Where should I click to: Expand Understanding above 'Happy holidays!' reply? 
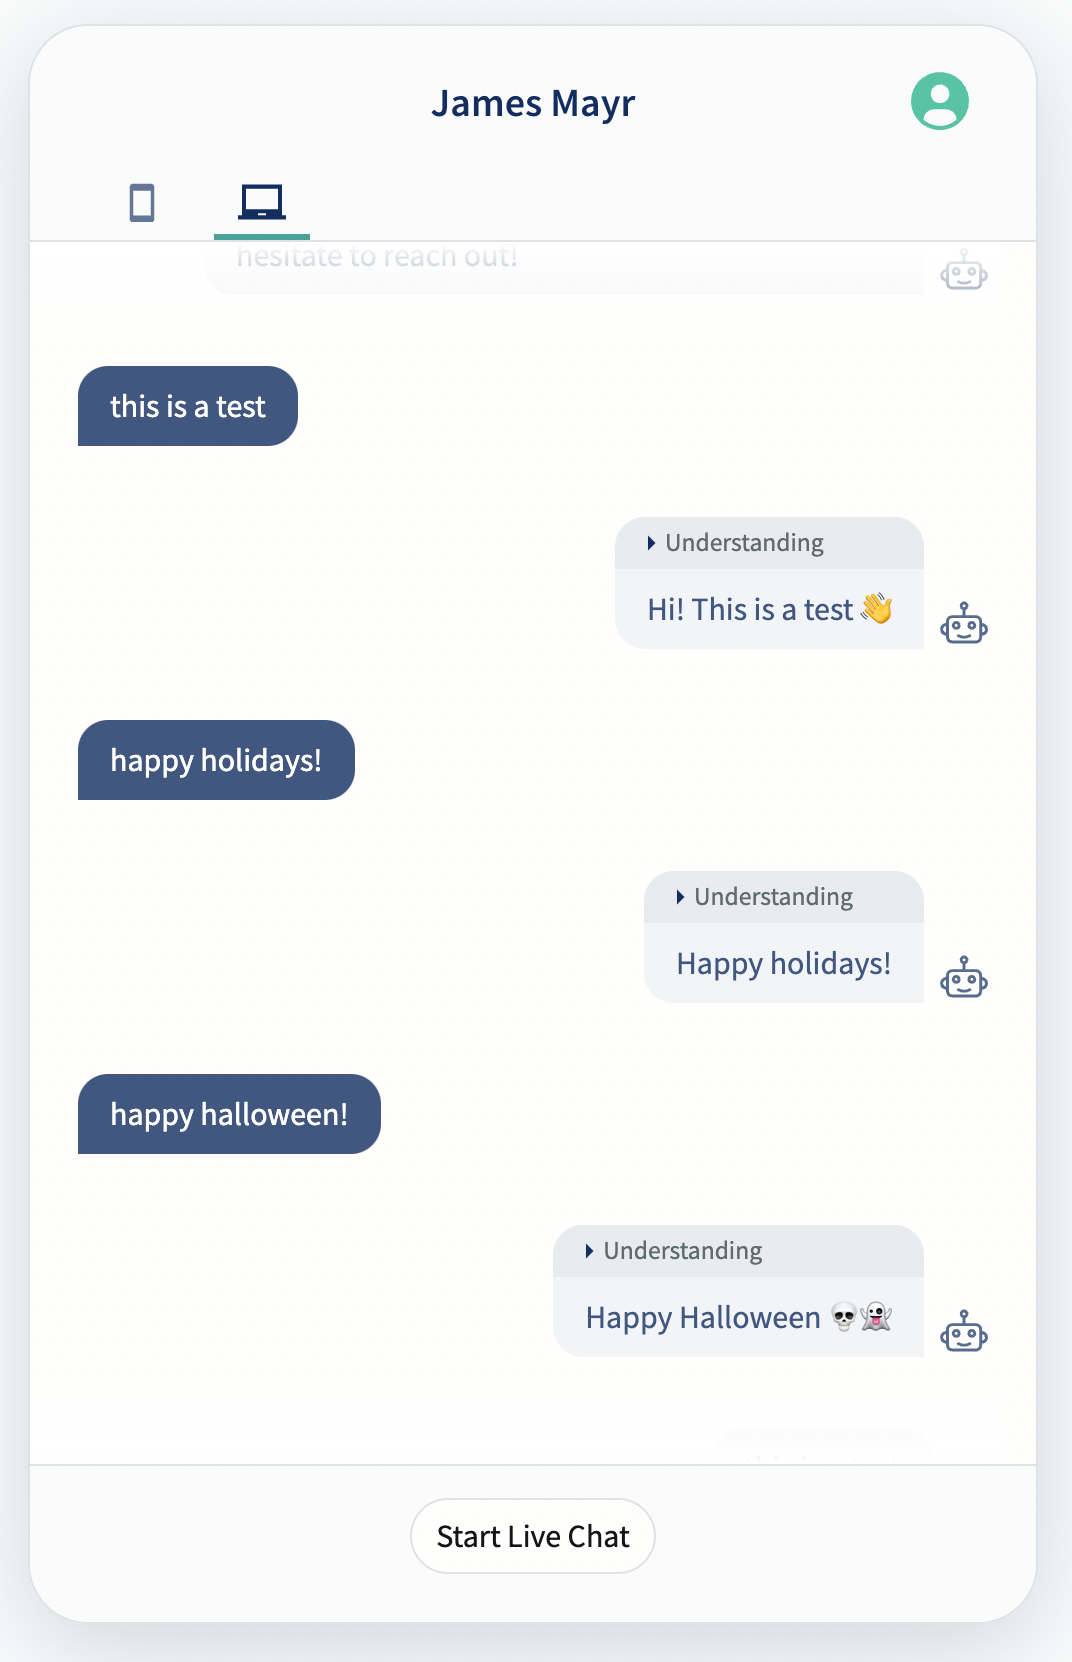point(765,897)
